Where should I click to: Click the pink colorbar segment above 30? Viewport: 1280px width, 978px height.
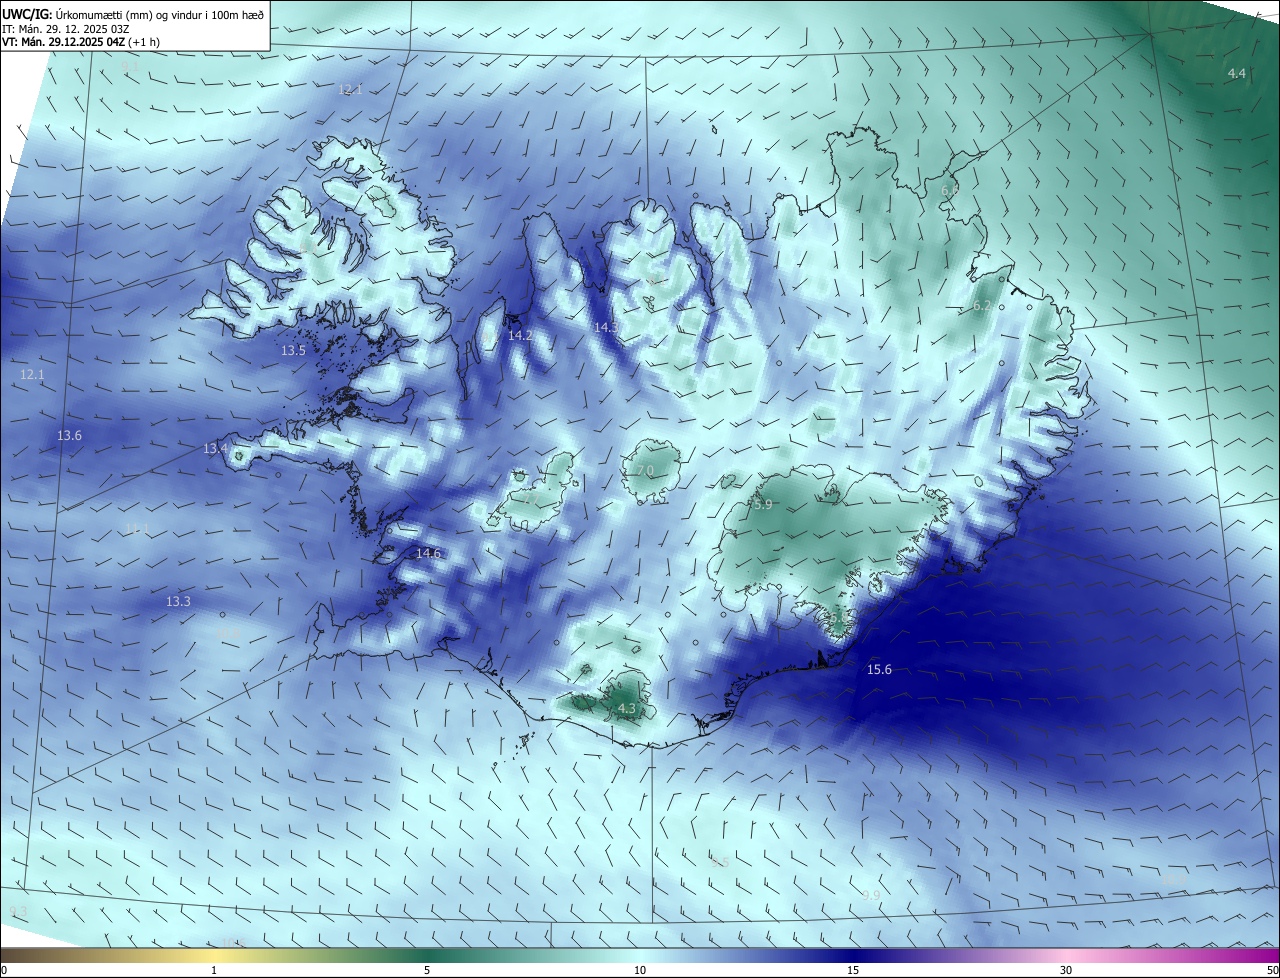coord(1066,956)
